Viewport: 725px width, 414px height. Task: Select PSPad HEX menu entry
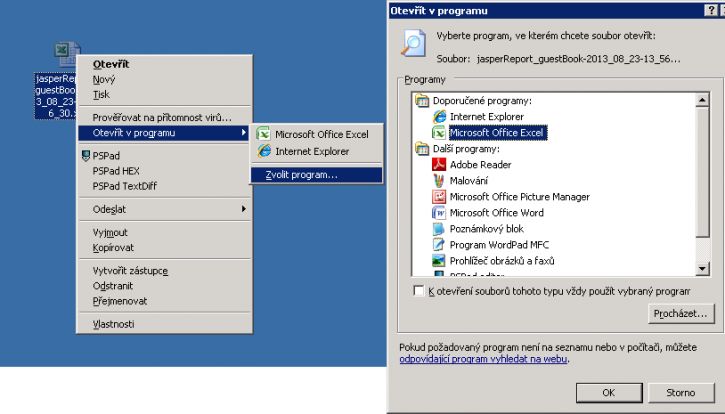pos(164,171)
